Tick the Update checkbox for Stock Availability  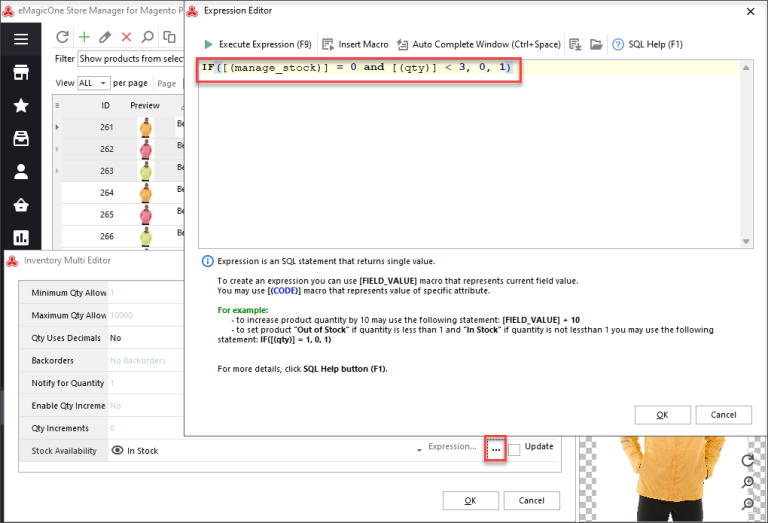514,450
